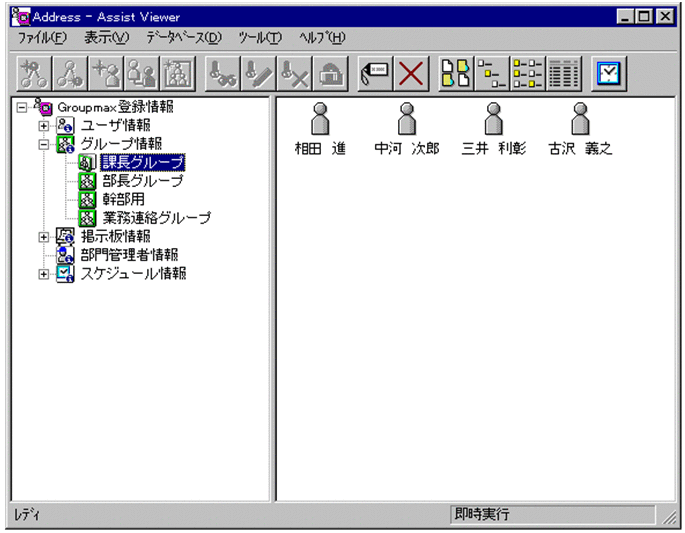The height and width of the screenshot is (533, 685).
Task: Select 課長グループ in the tree
Action: pyautogui.click(x=143, y=163)
